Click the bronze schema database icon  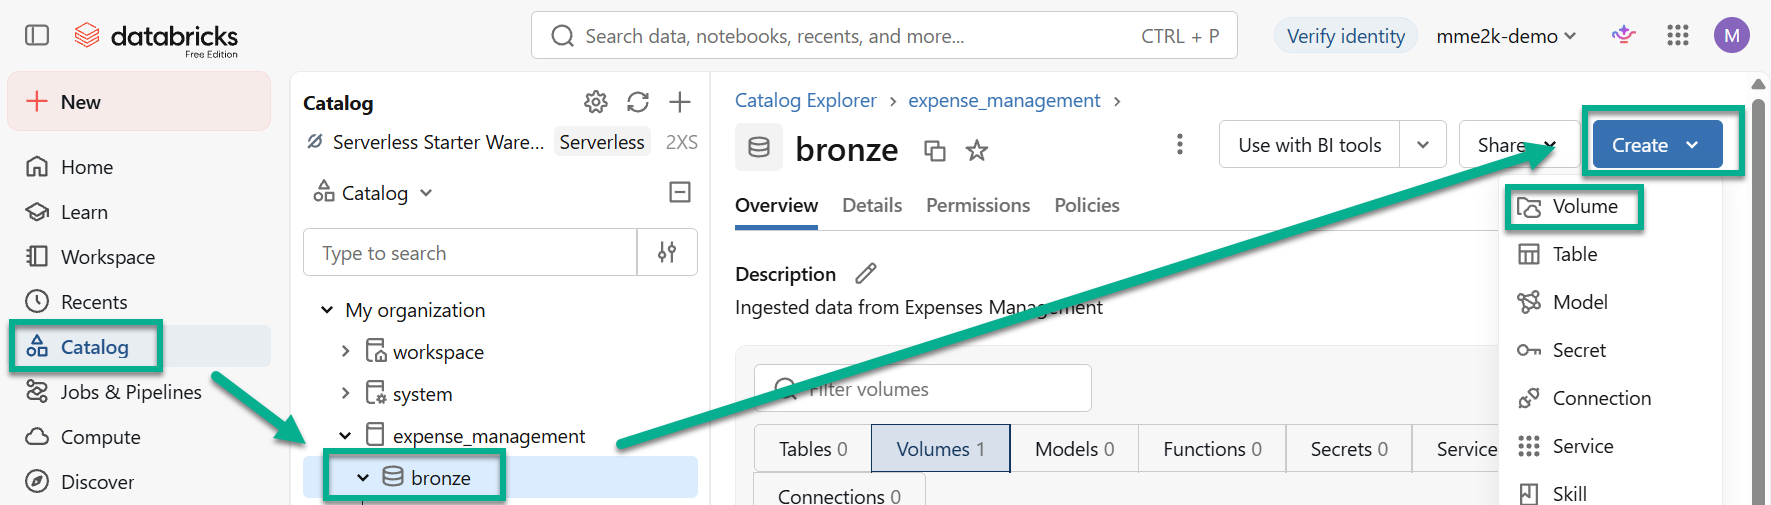click(x=759, y=147)
